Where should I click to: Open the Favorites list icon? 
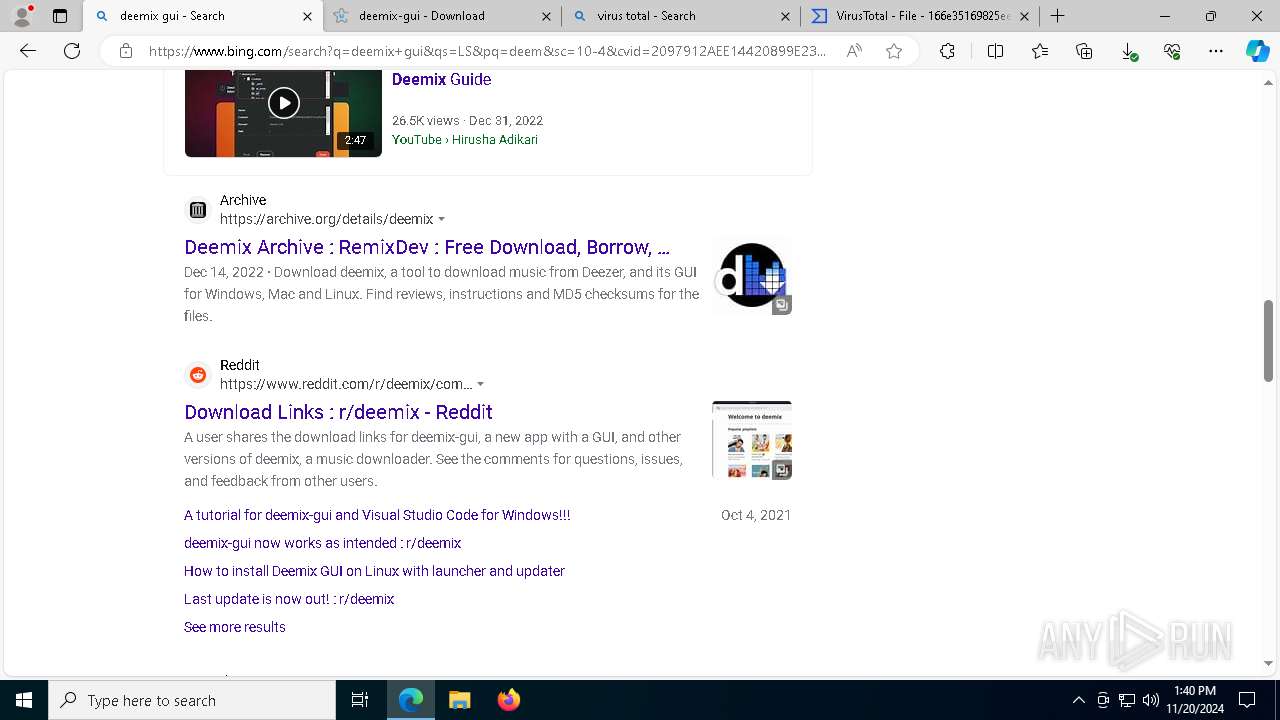[1040, 51]
